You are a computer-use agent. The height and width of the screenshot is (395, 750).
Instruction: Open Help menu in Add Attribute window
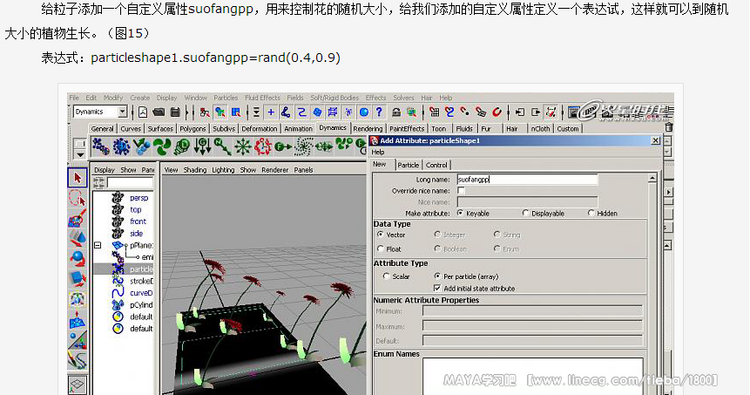pyautogui.click(x=378, y=152)
